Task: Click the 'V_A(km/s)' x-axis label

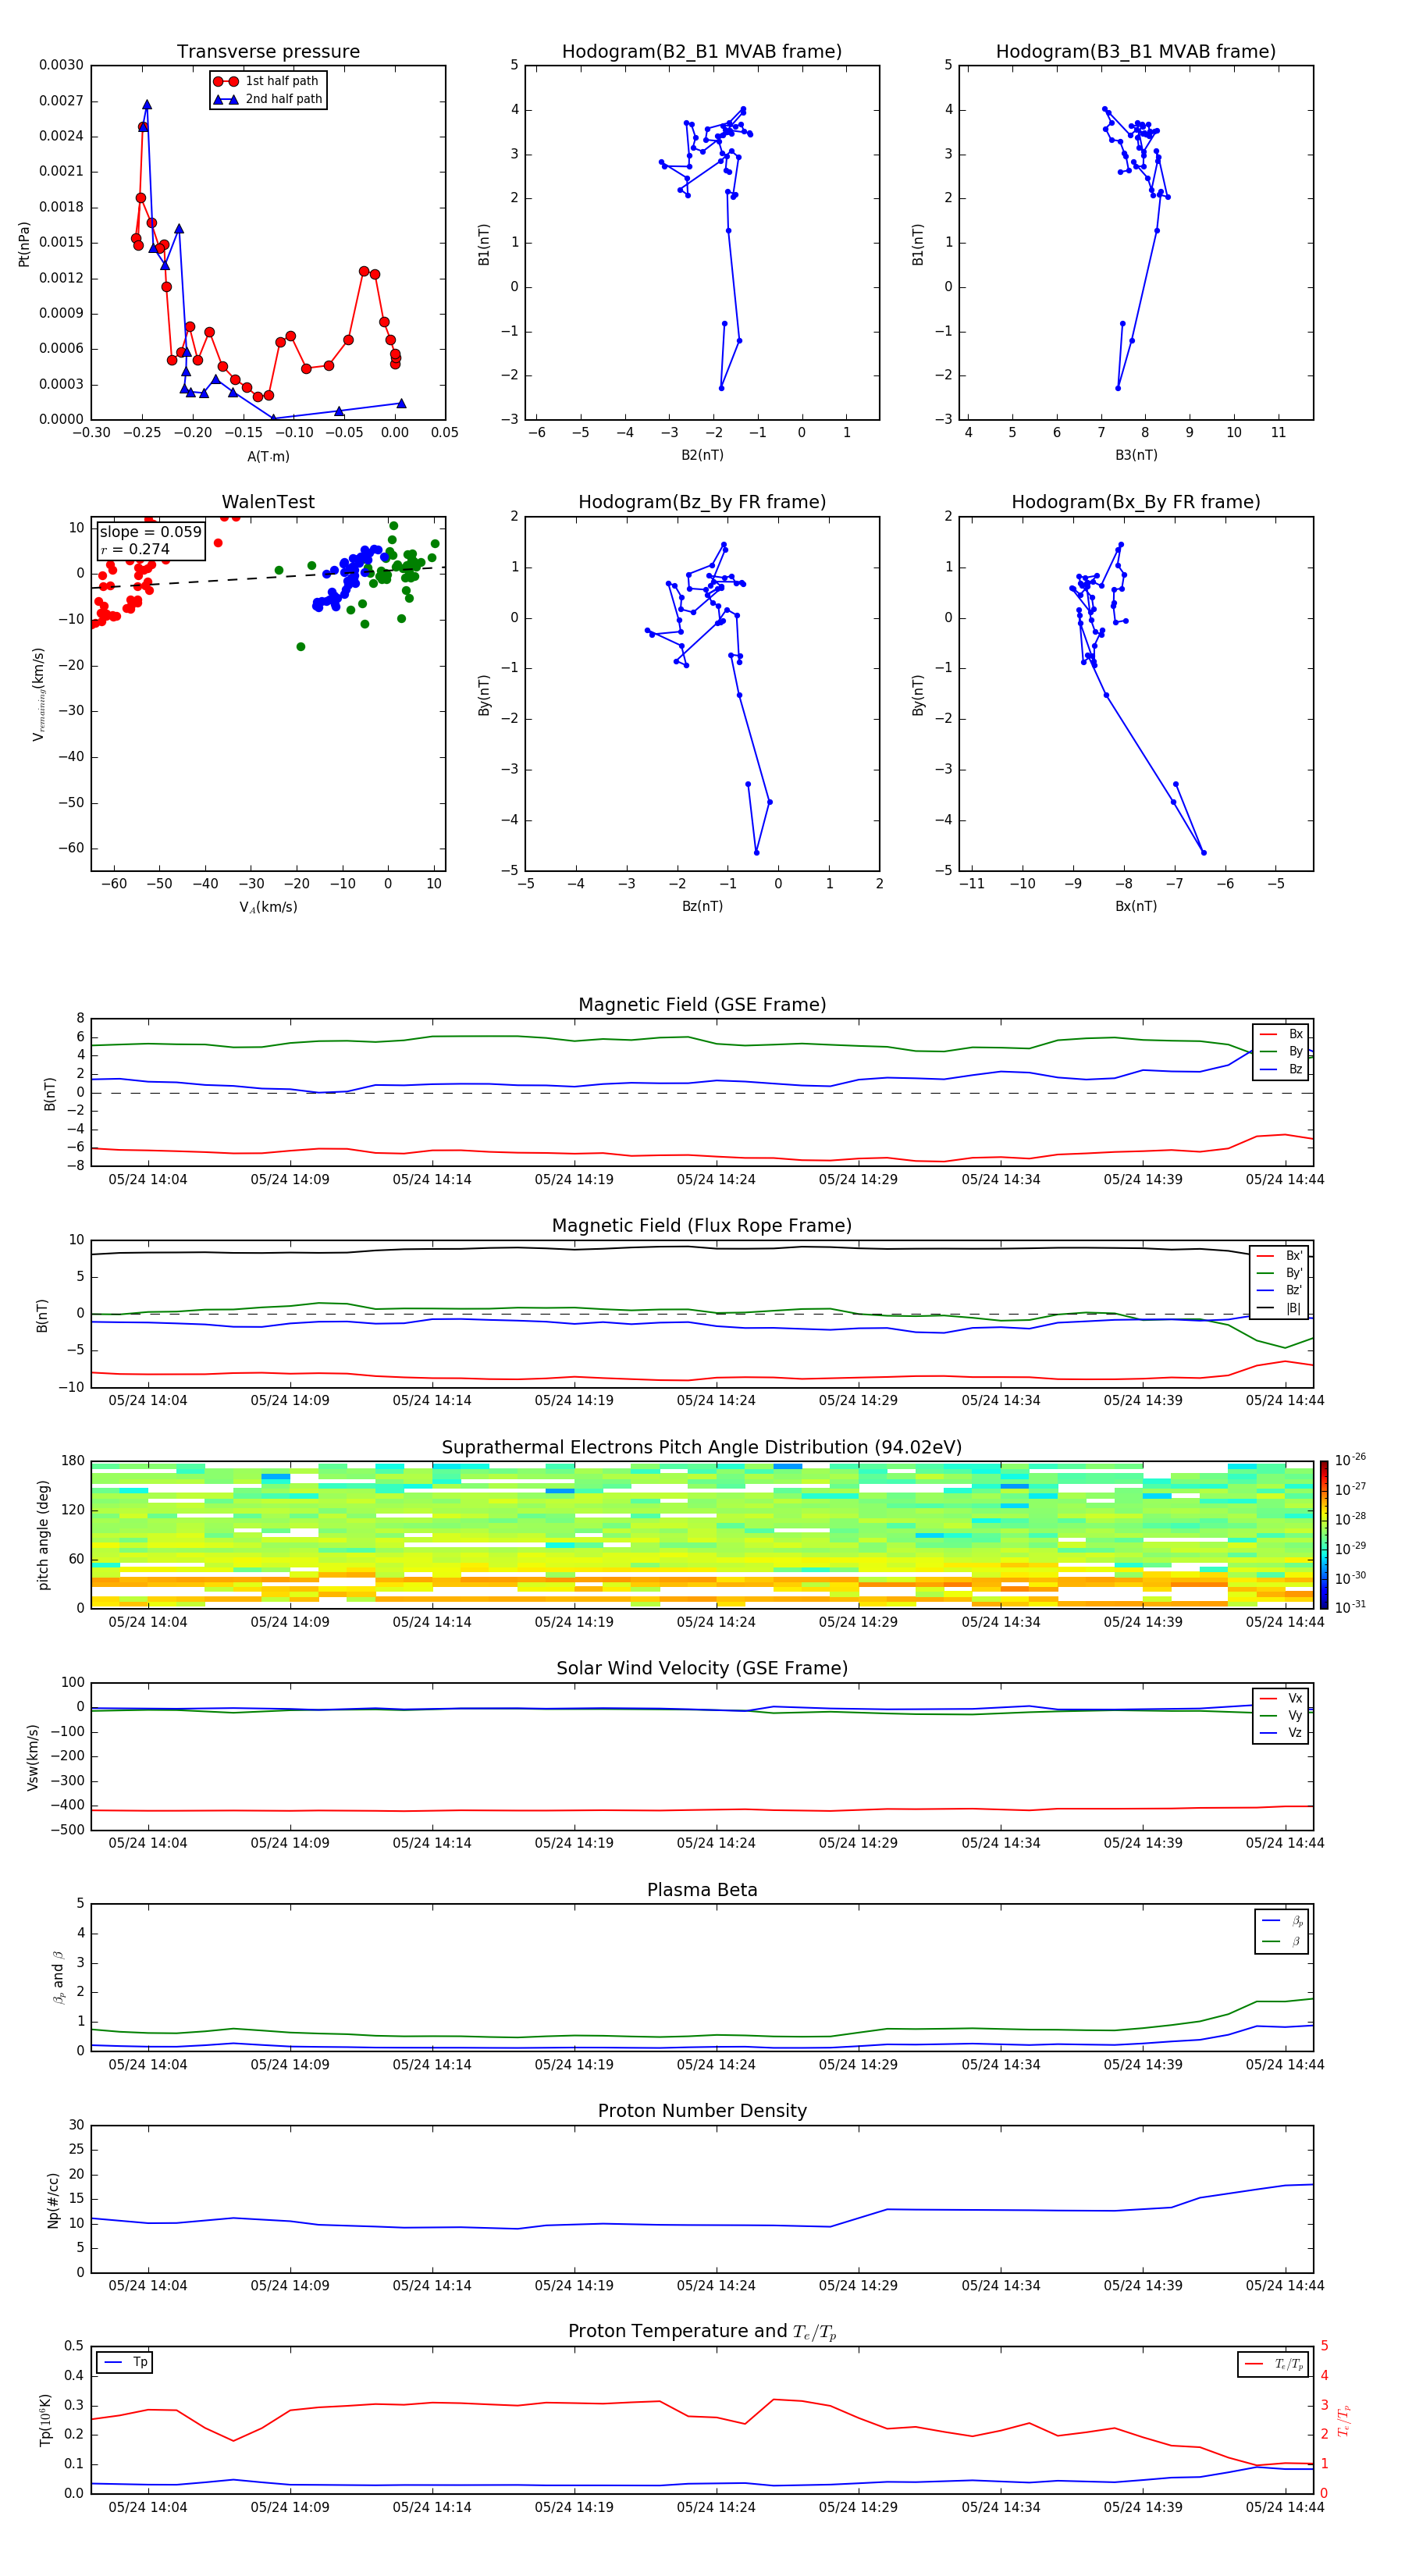Action: [x=268, y=907]
